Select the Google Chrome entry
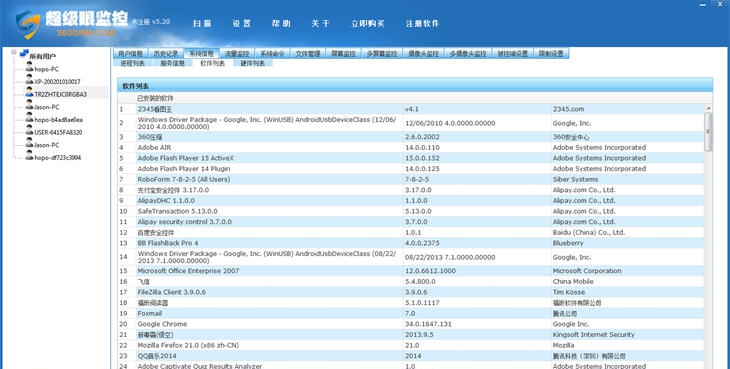Image resolution: width=730 pixels, height=369 pixels. point(411,324)
